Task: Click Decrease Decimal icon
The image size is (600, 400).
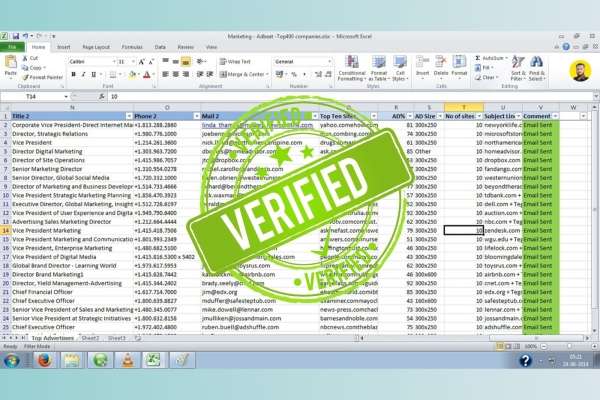Action: click(x=328, y=74)
